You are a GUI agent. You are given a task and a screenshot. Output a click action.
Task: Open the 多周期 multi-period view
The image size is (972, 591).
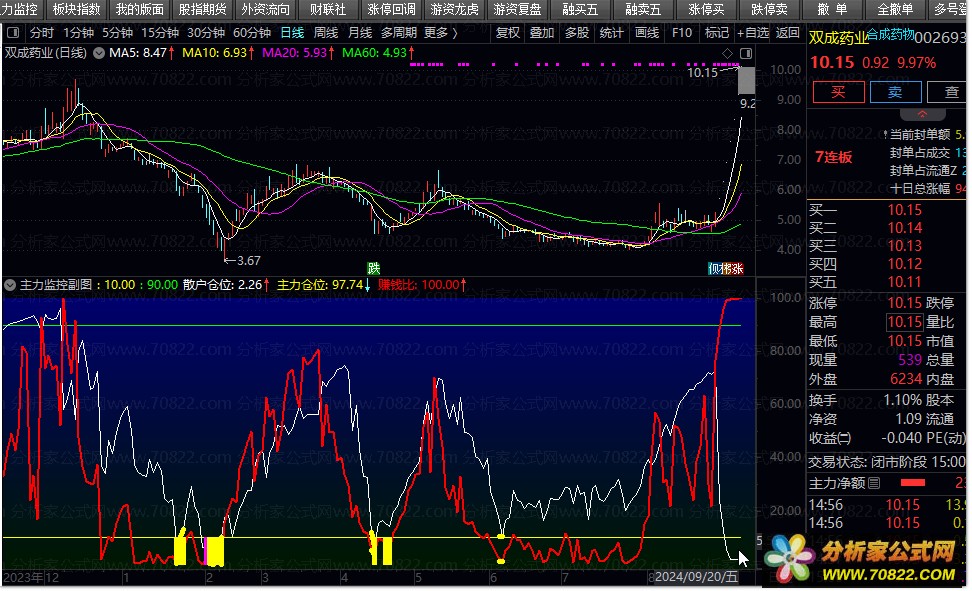pyautogui.click(x=399, y=33)
